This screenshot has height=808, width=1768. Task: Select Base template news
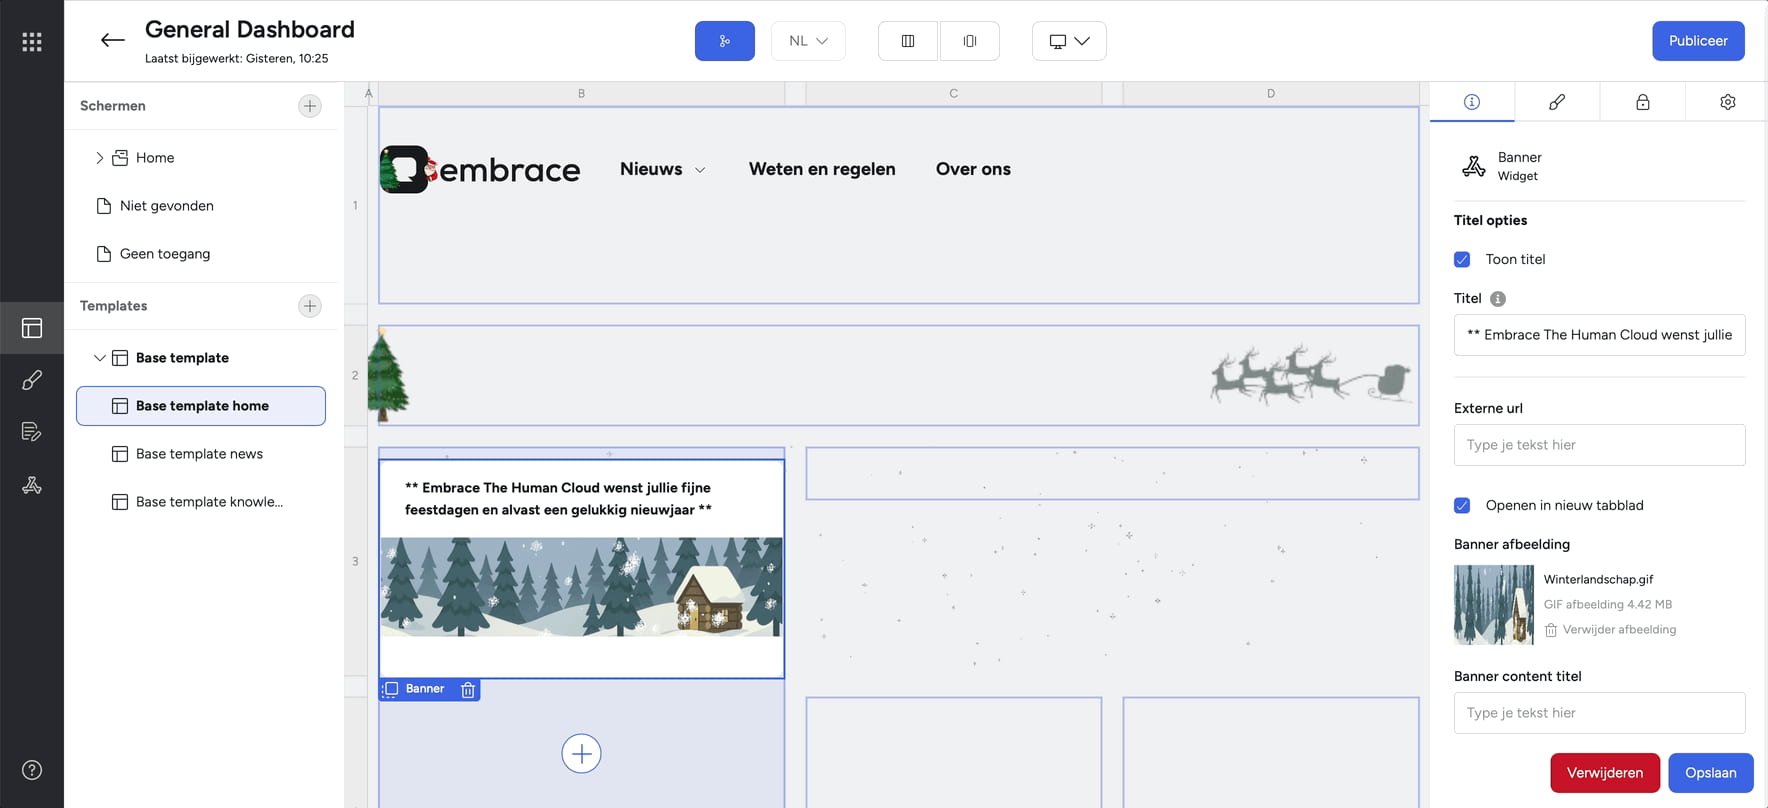click(x=199, y=454)
